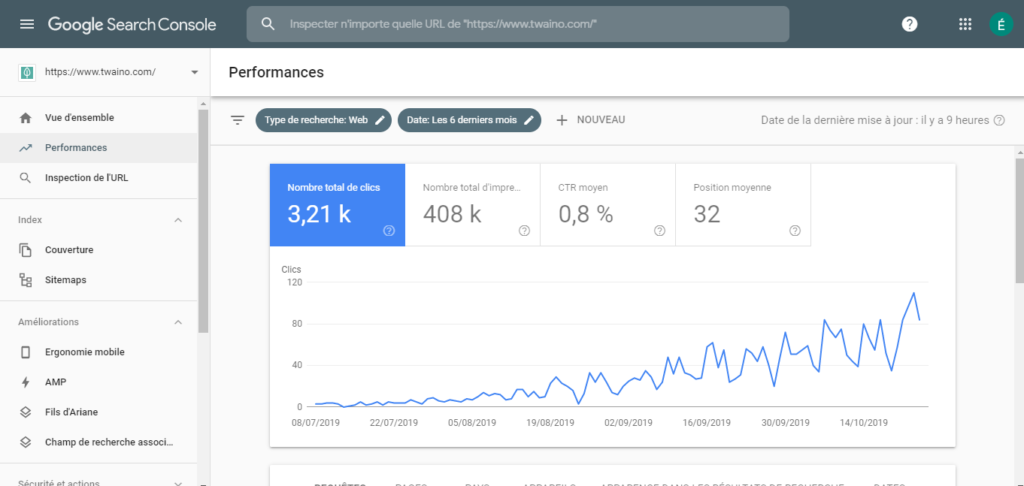Toggle the total clicks metric card
Viewport: 1024px width, 486px height.
(x=338, y=205)
